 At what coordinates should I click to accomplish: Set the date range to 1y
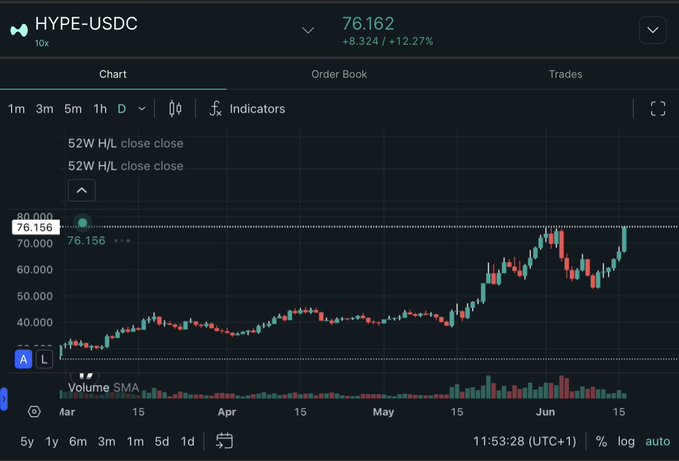[x=52, y=442]
